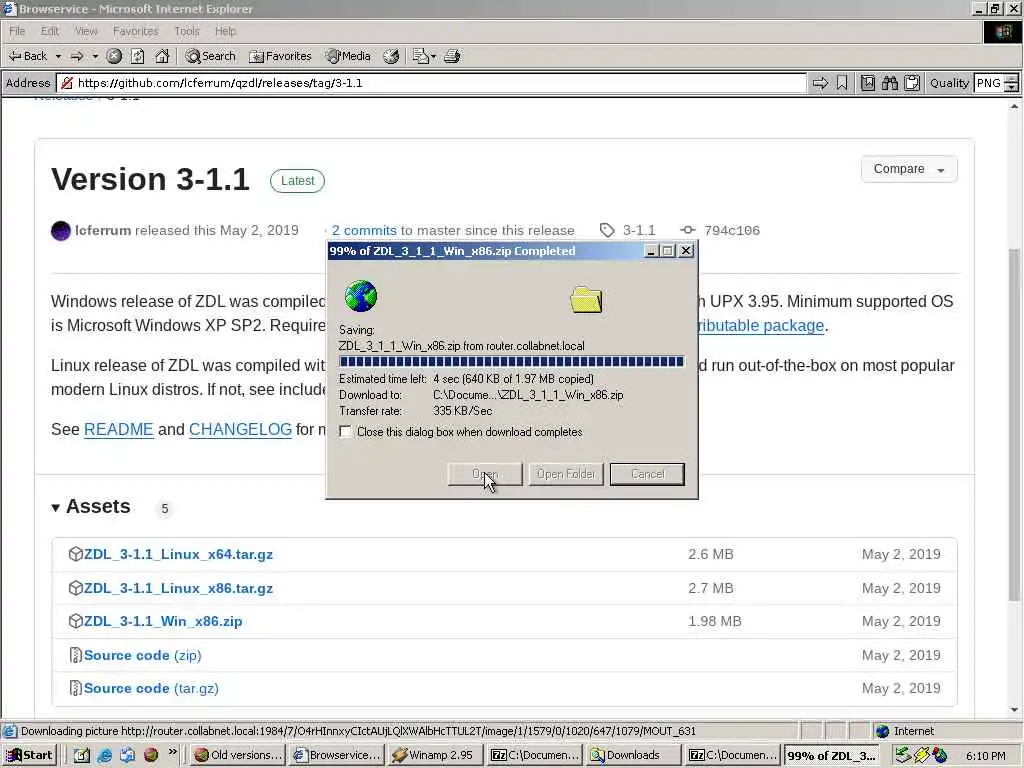Click the Latest release badge
This screenshot has height=768, width=1024.
tap(297, 181)
